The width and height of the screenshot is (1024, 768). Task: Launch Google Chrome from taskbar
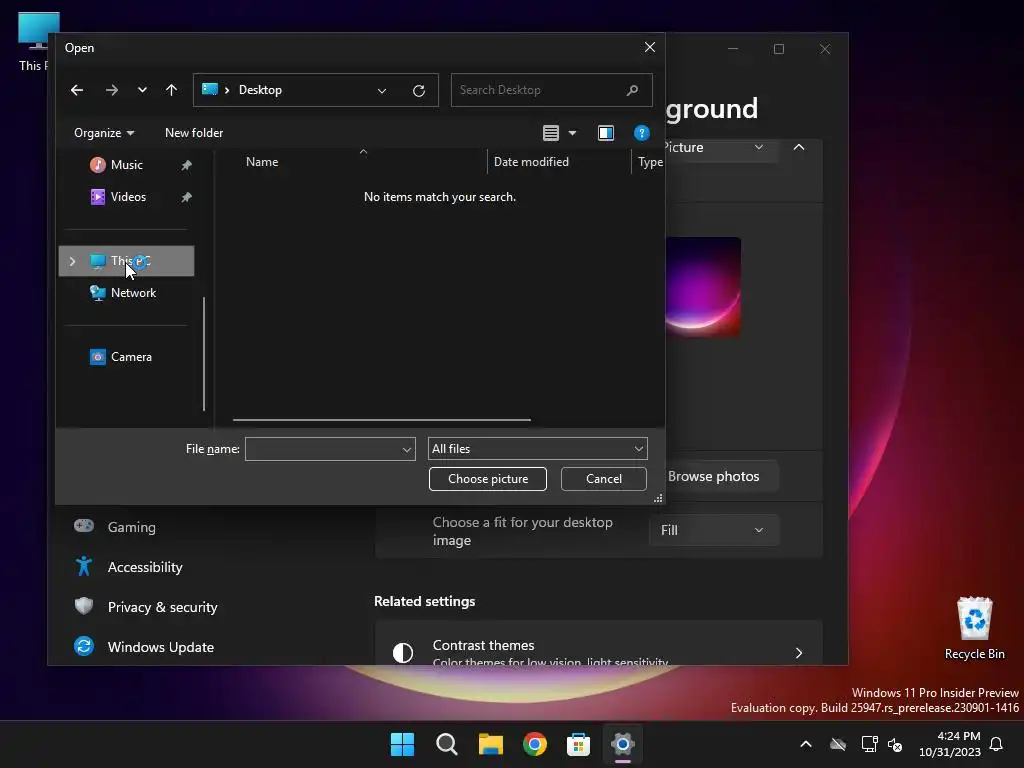point(535,744)
